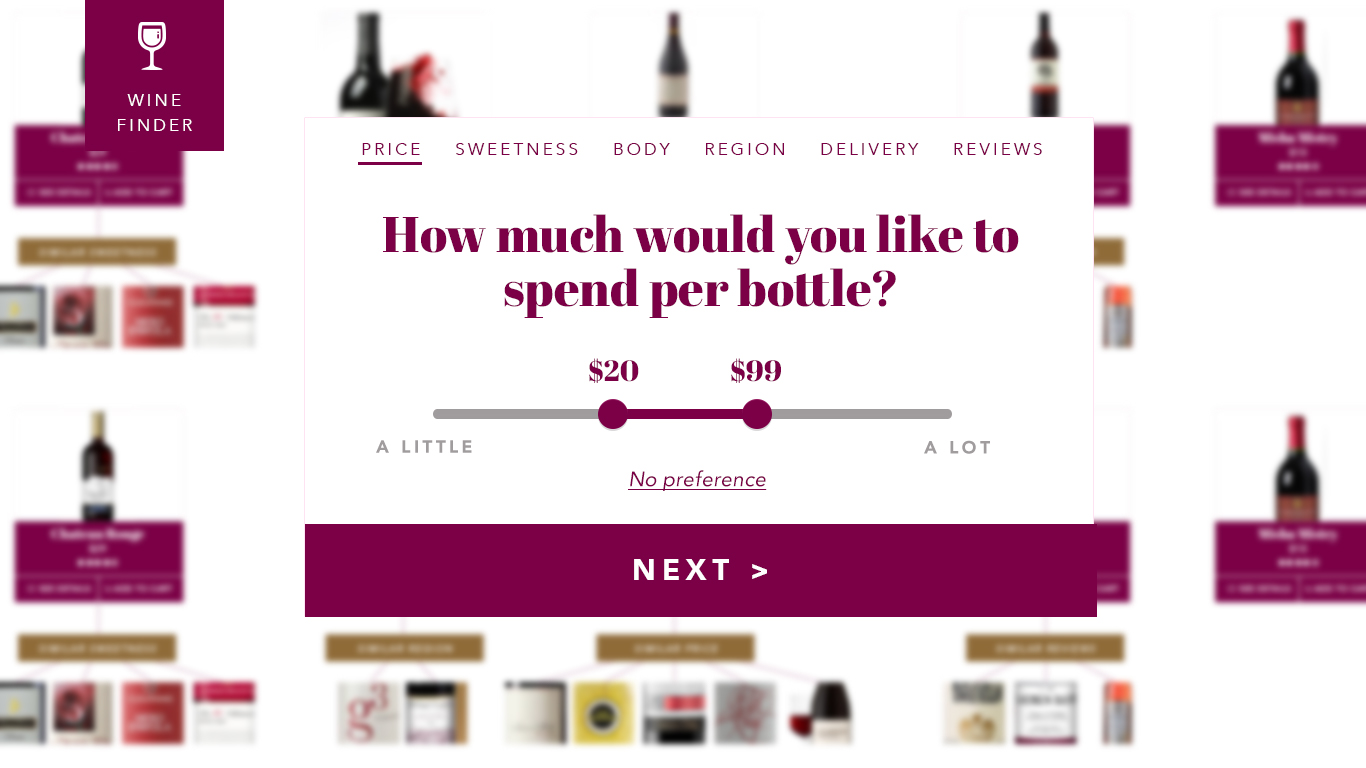Click the $99 maximum price slider handle
Screen dimensions: 1366x768
point(757,414)
